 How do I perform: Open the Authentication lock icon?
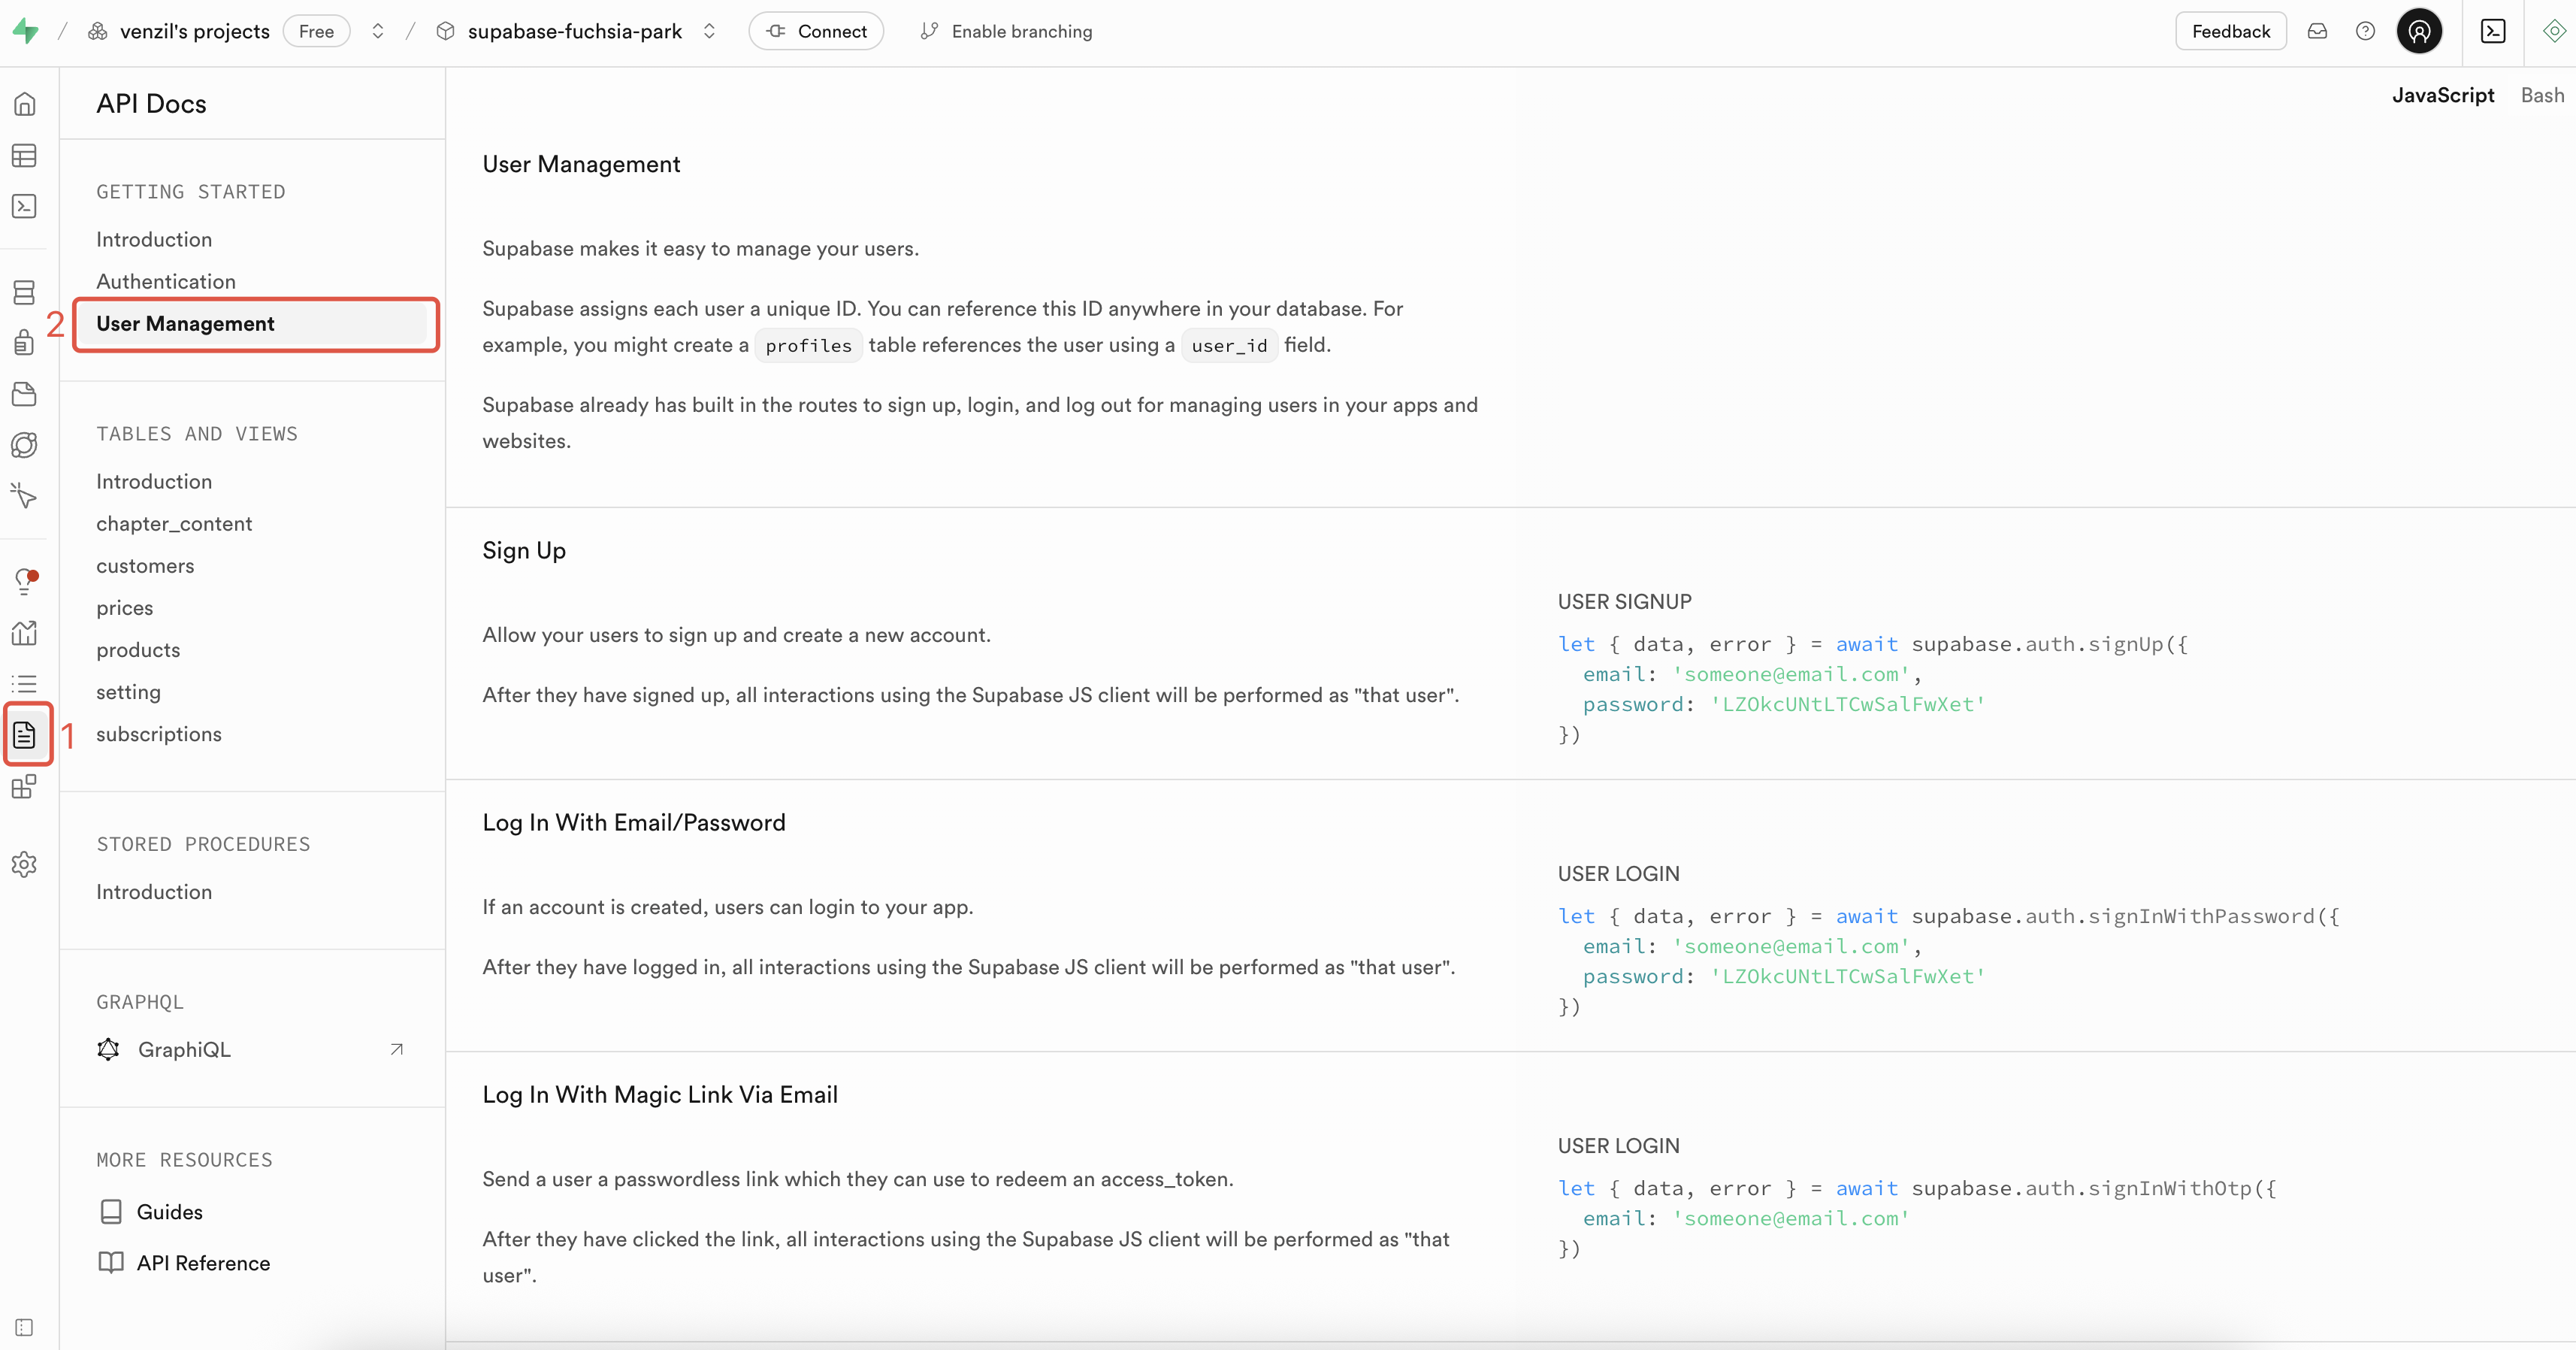tap(24, 343)
